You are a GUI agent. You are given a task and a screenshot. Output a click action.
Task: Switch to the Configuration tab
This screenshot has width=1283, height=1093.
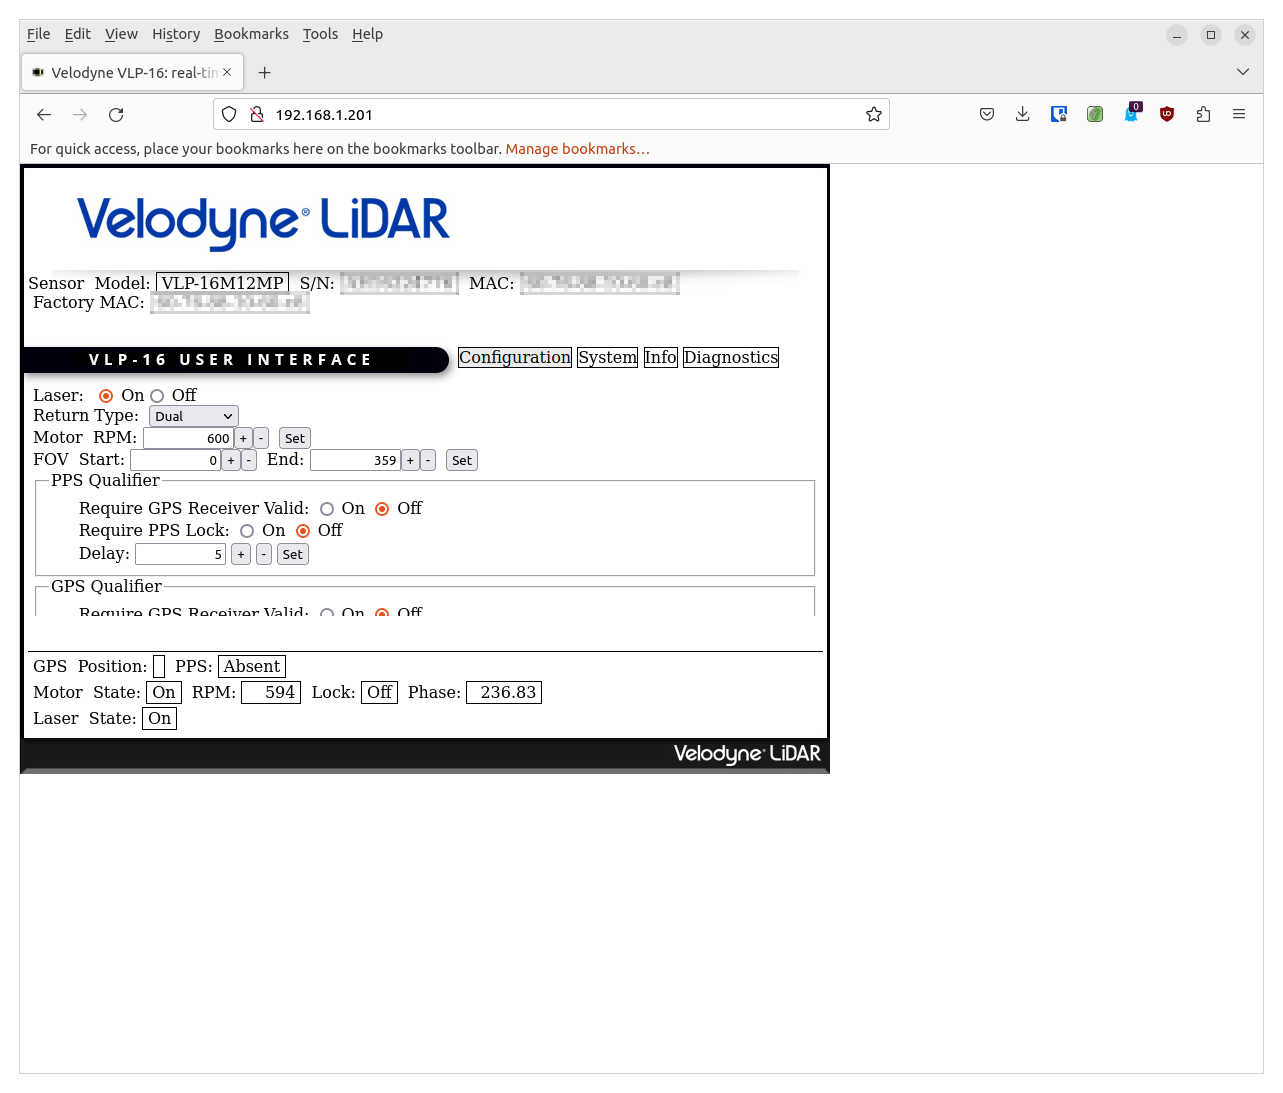(515, 358)
